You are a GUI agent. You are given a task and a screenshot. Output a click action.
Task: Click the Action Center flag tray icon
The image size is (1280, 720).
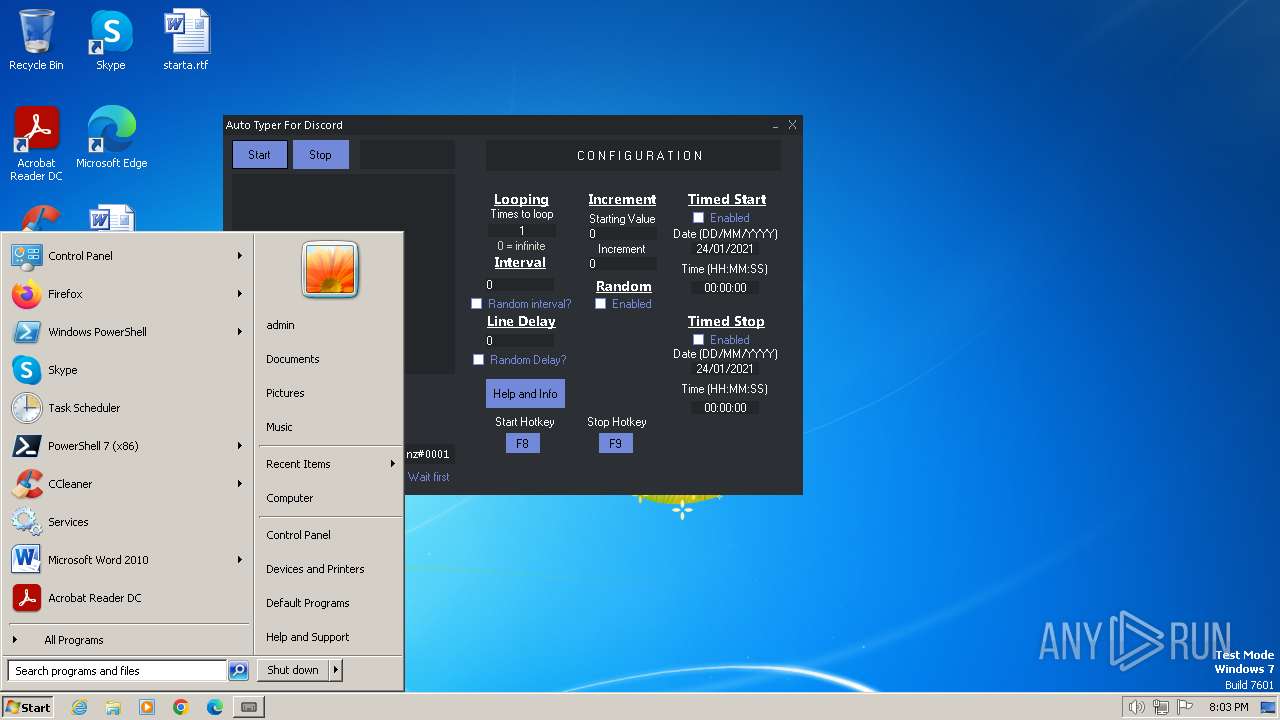(1186, 707)
